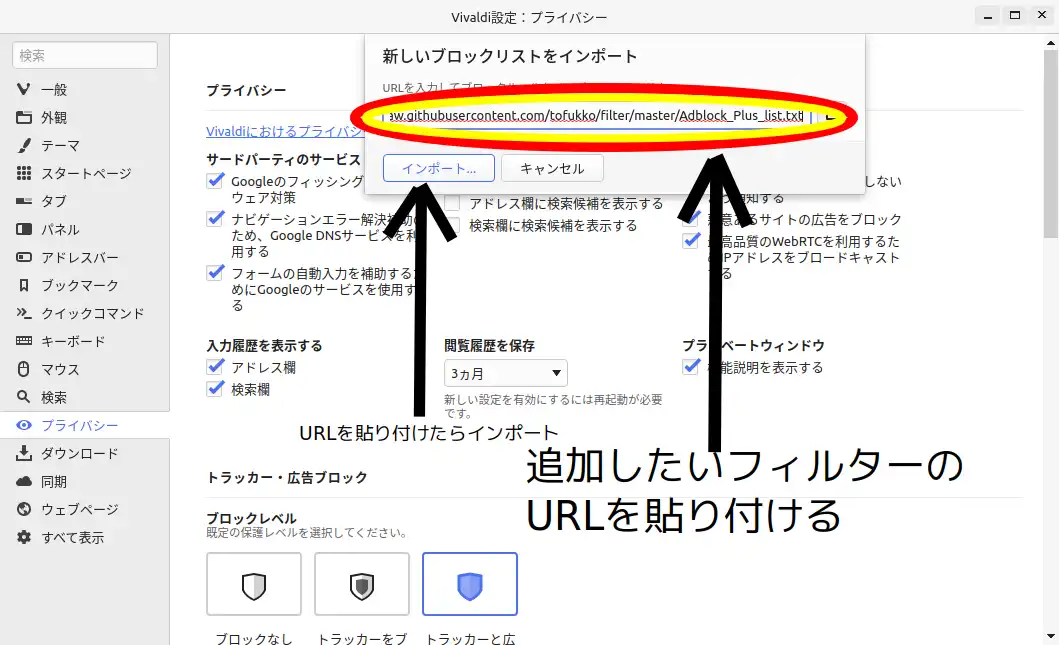Toggle 検索欄に検索候補を表示する checkbox
This screenshot has height=645, width=1059.
click(453, 225)
